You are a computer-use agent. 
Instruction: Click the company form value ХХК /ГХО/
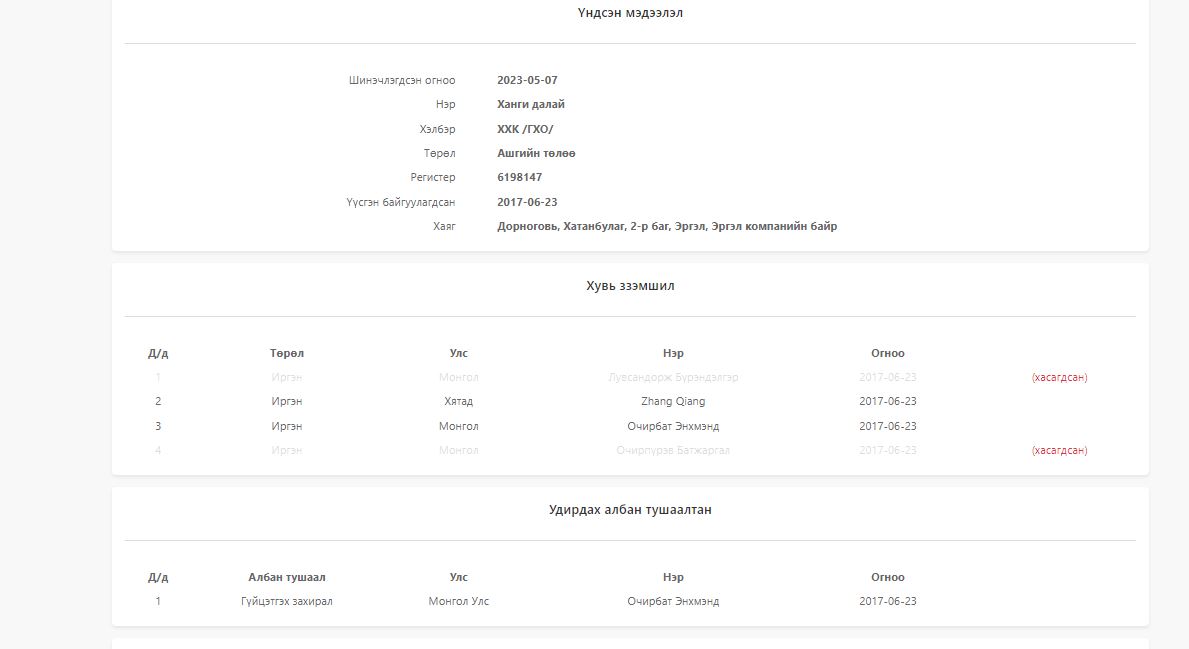[x=525, y=130]
